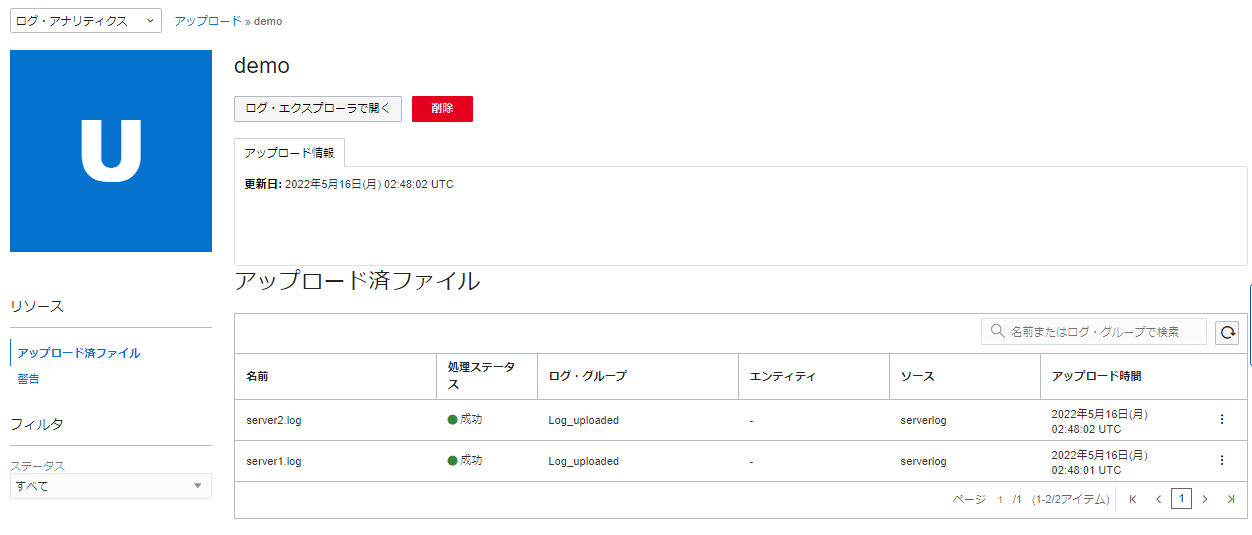Click the magnifier icon in search box
Image resolution: width=1252 pixels, height=535 pixels.
click(x=997, y=331)
